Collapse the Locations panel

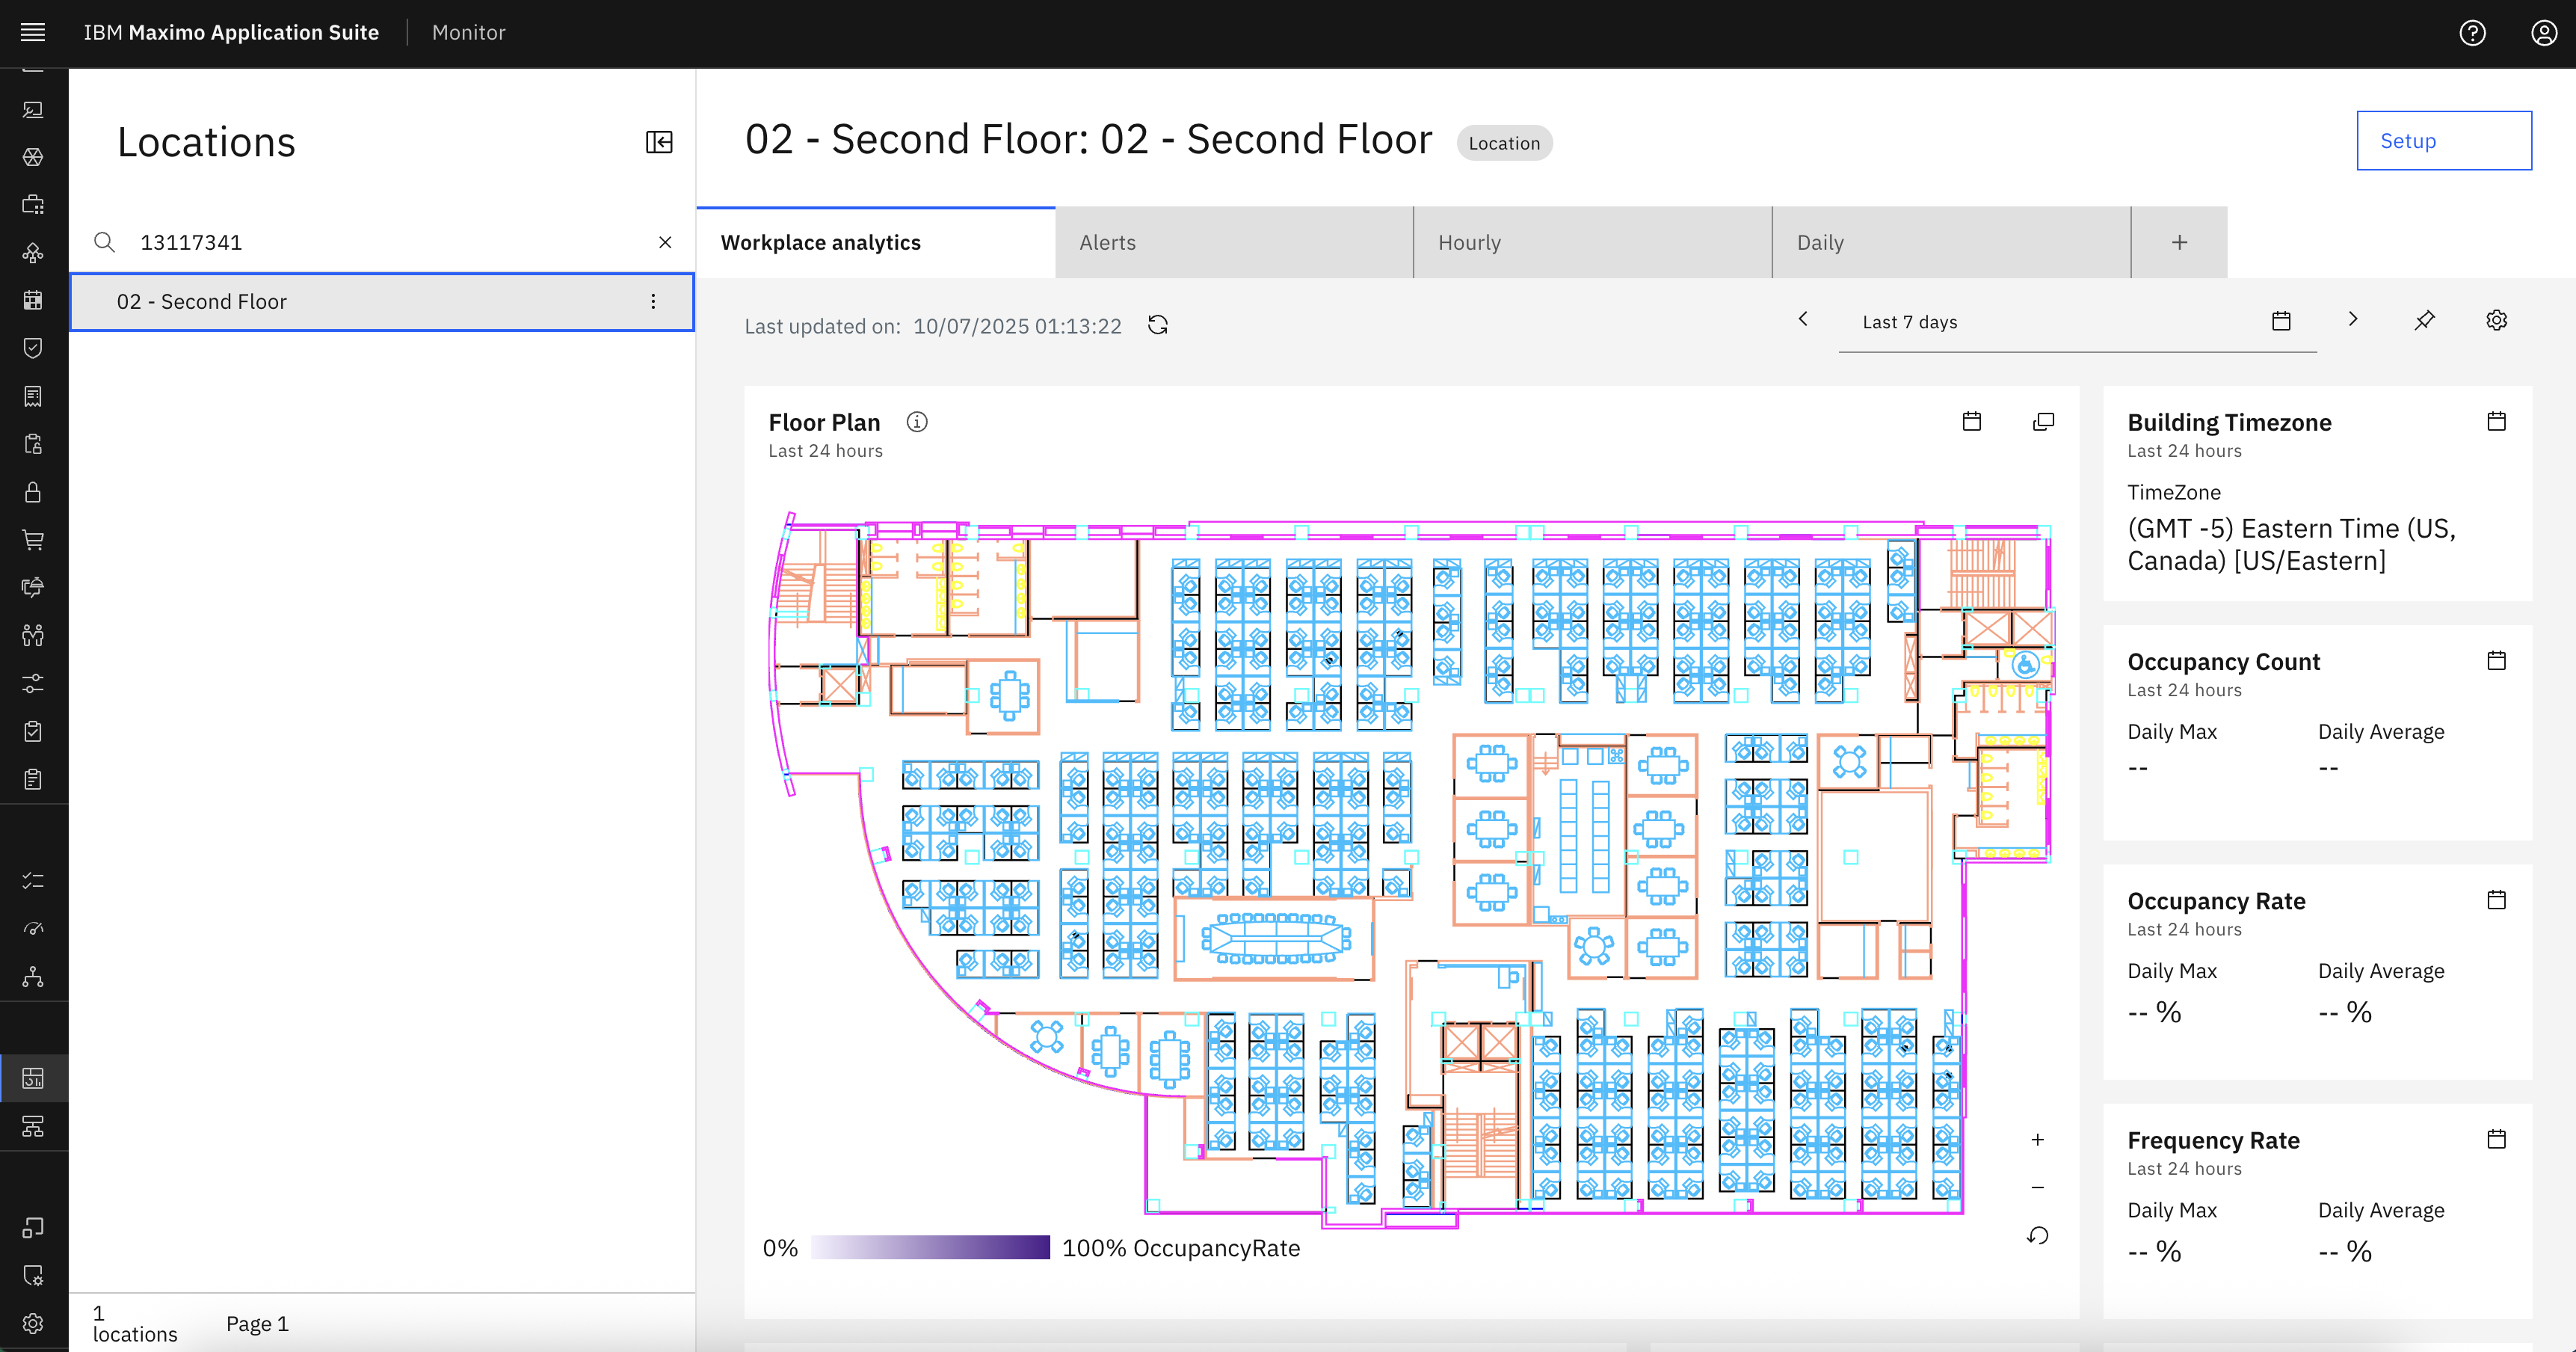659,142
